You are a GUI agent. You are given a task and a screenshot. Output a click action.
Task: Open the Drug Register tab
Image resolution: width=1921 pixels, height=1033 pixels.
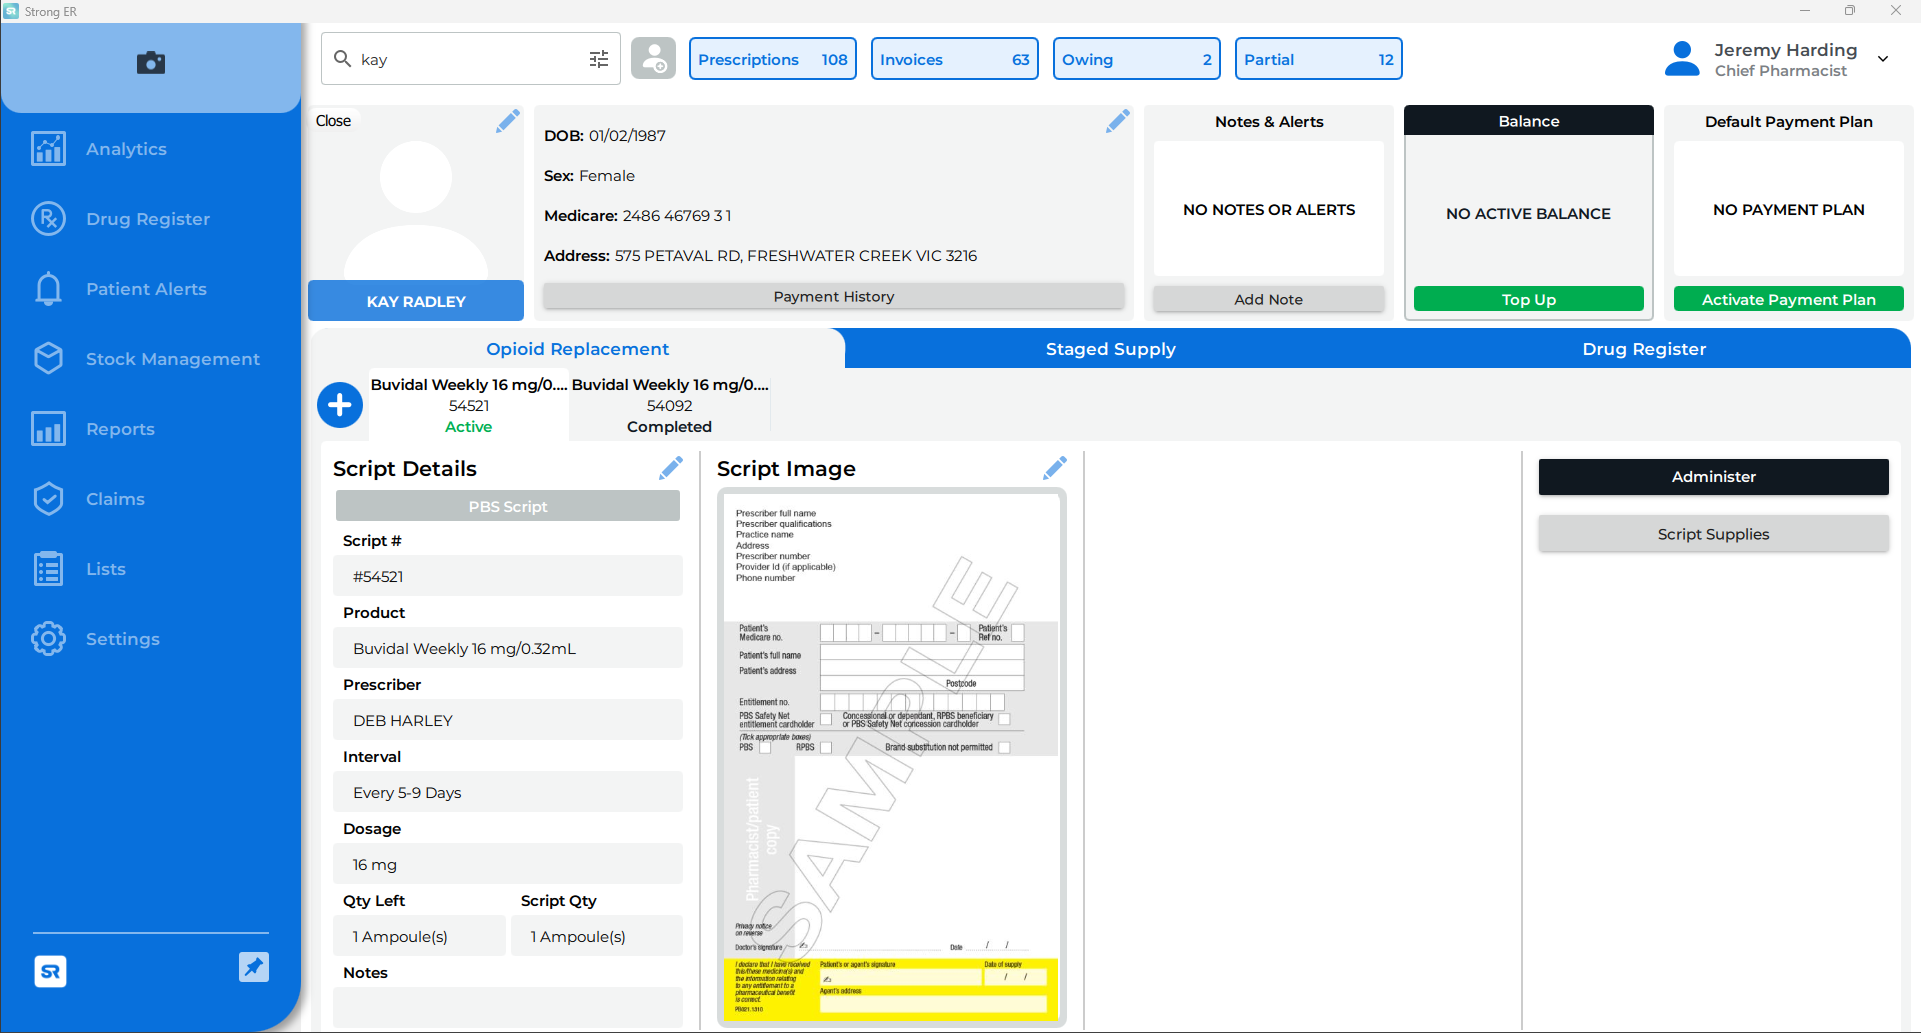click(x=1644, y=348)
